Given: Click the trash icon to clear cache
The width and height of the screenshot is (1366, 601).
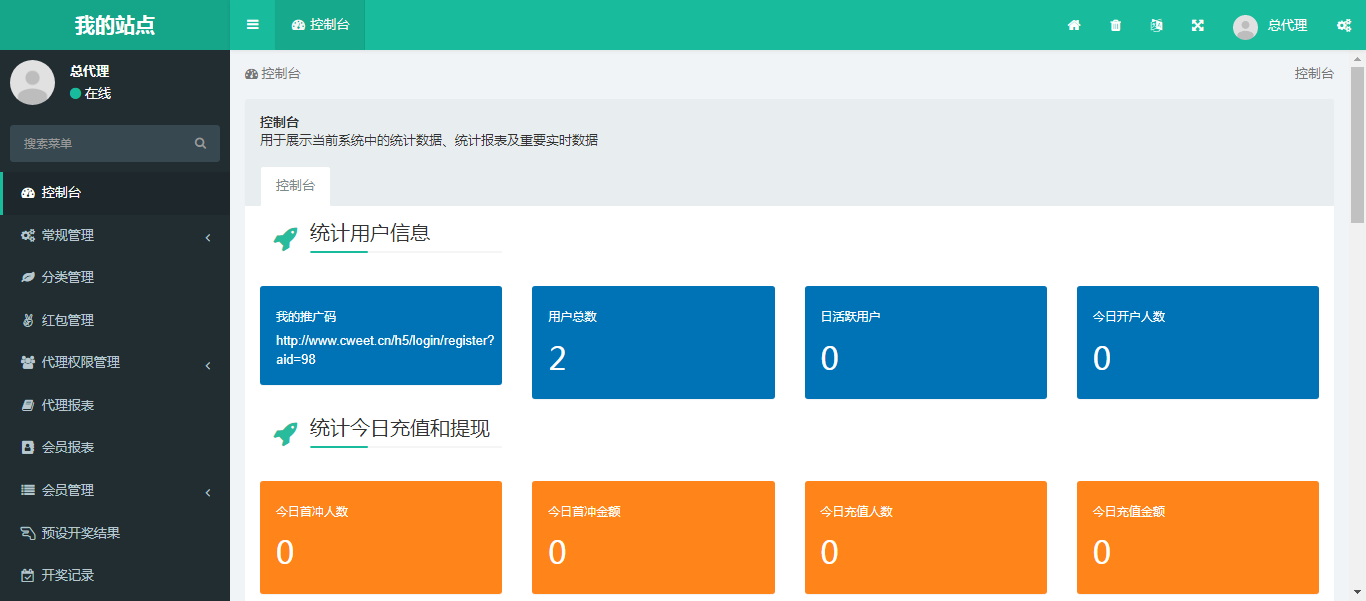Looking at the screenshot, I should pos(1115,25).
